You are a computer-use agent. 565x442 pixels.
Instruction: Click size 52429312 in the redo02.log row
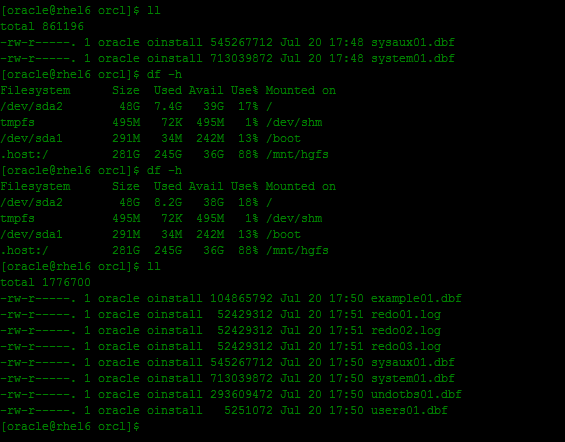[245, 330]
